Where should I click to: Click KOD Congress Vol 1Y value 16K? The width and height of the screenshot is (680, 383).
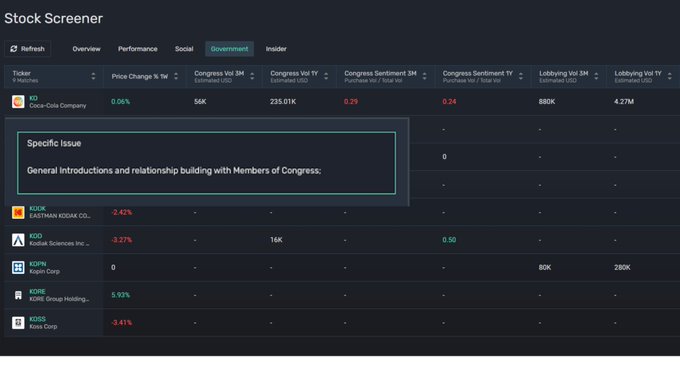click(276, 240)
